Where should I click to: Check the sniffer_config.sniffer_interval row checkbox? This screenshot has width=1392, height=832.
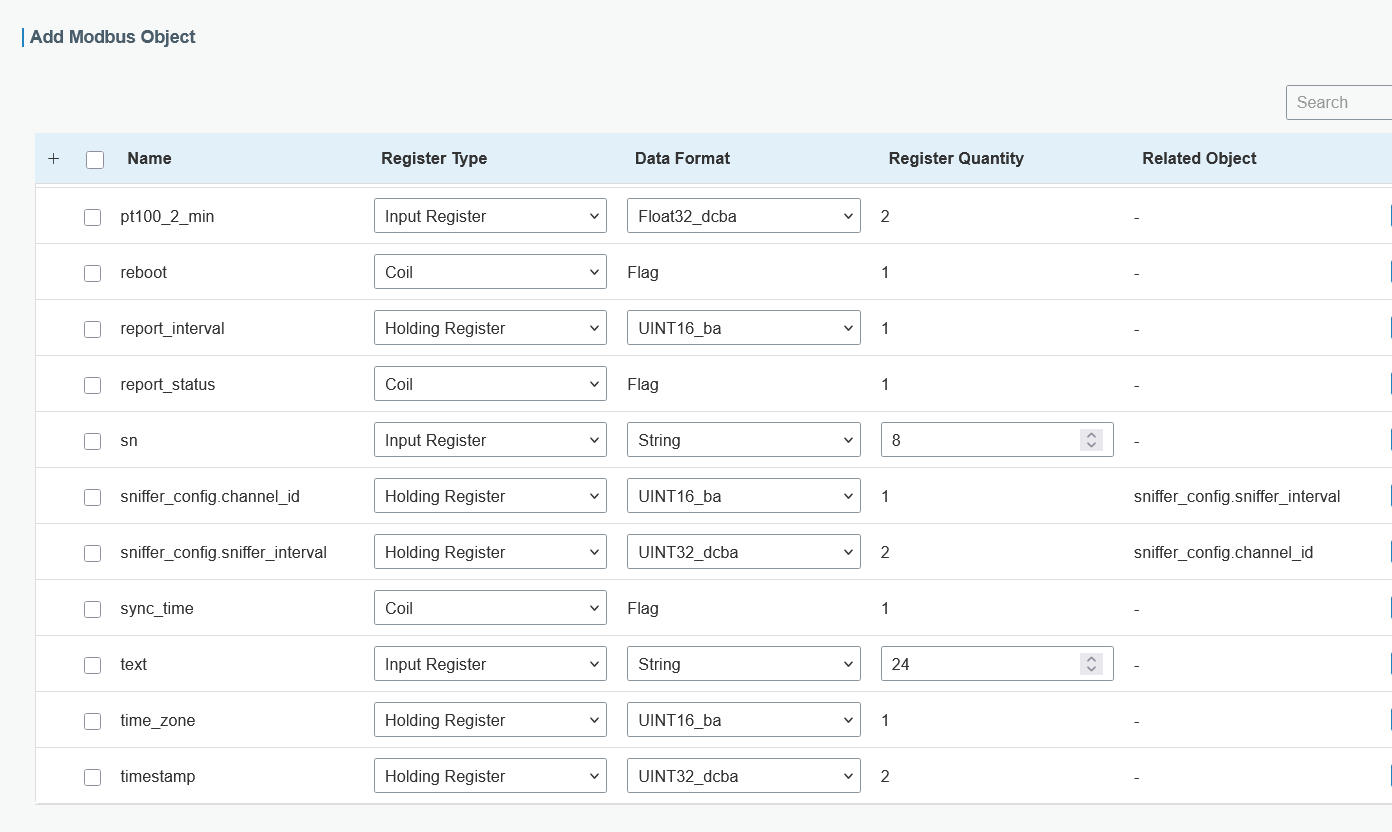92,553
